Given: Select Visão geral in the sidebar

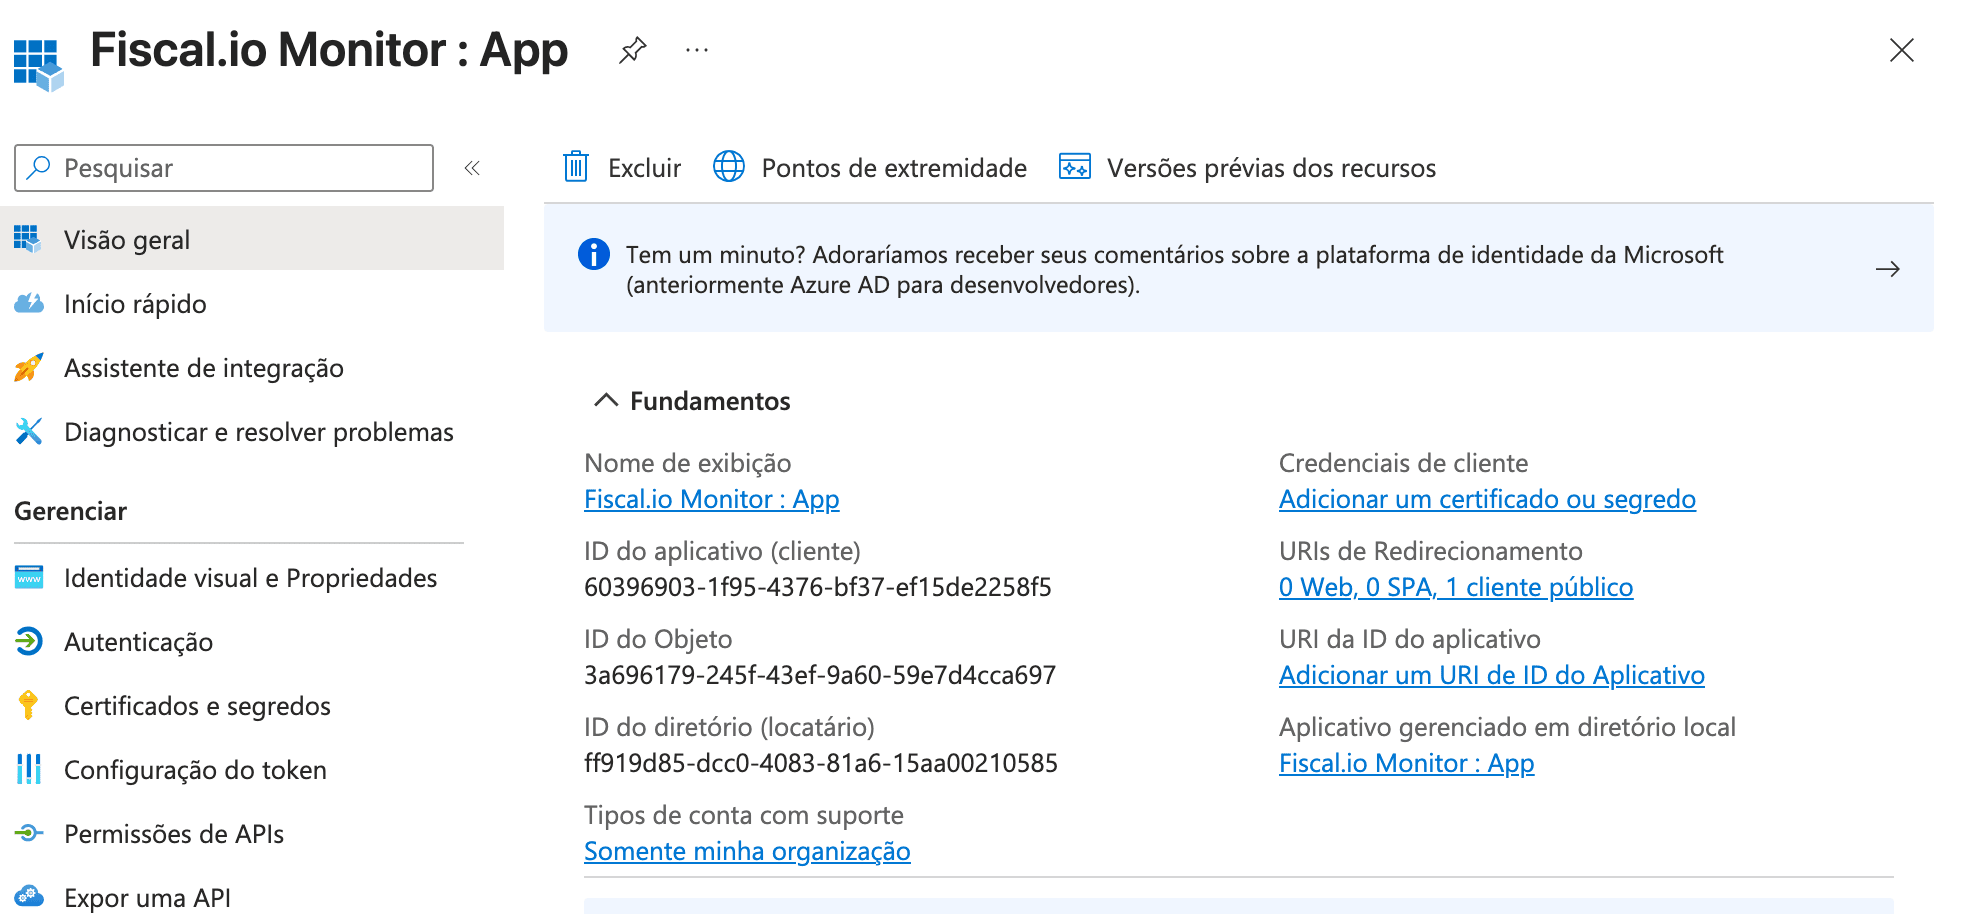Looking at the screenshot, I should [x=252, y=239].
